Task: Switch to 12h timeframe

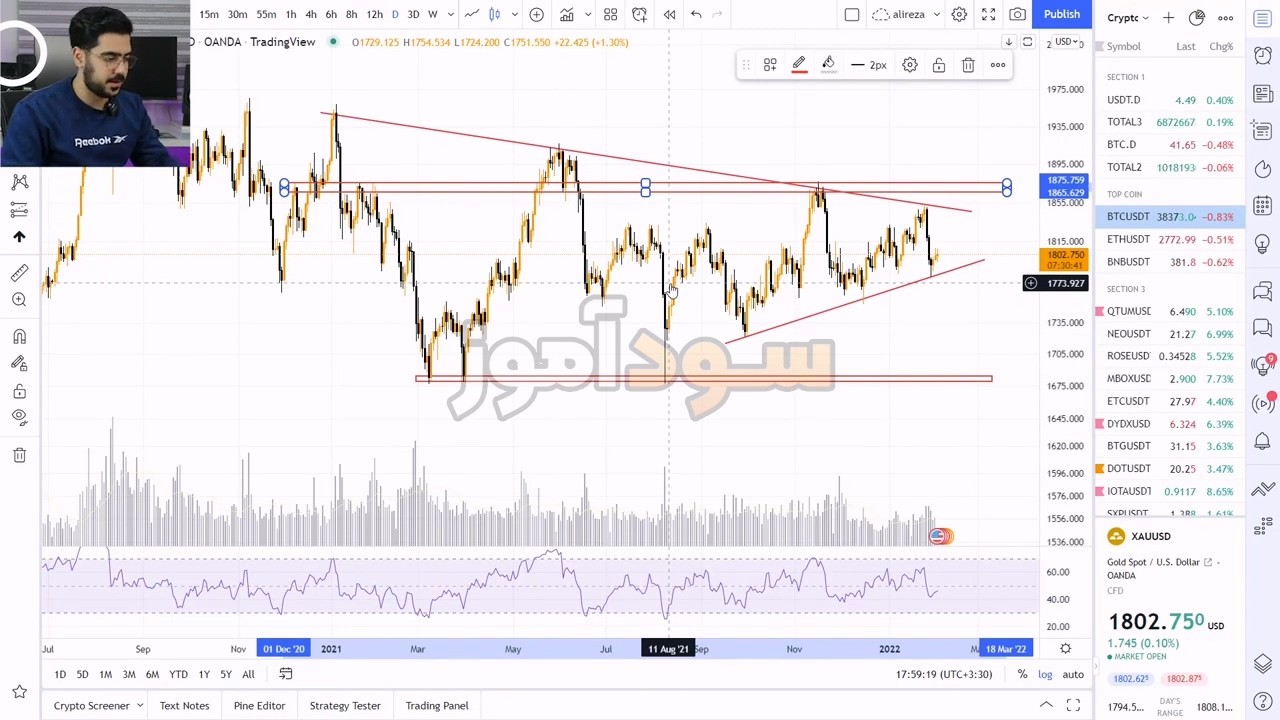Action: [374, 14]
